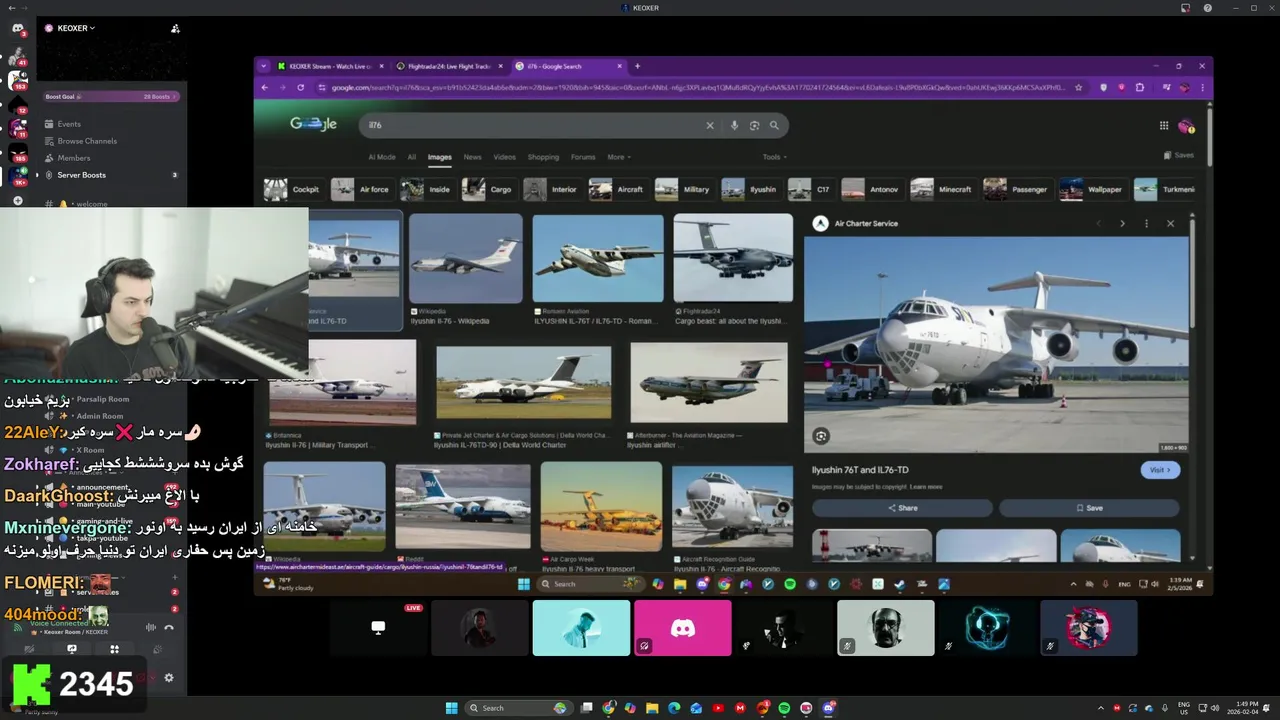Open preview panel three-dot more options

tap(1146, 224)
